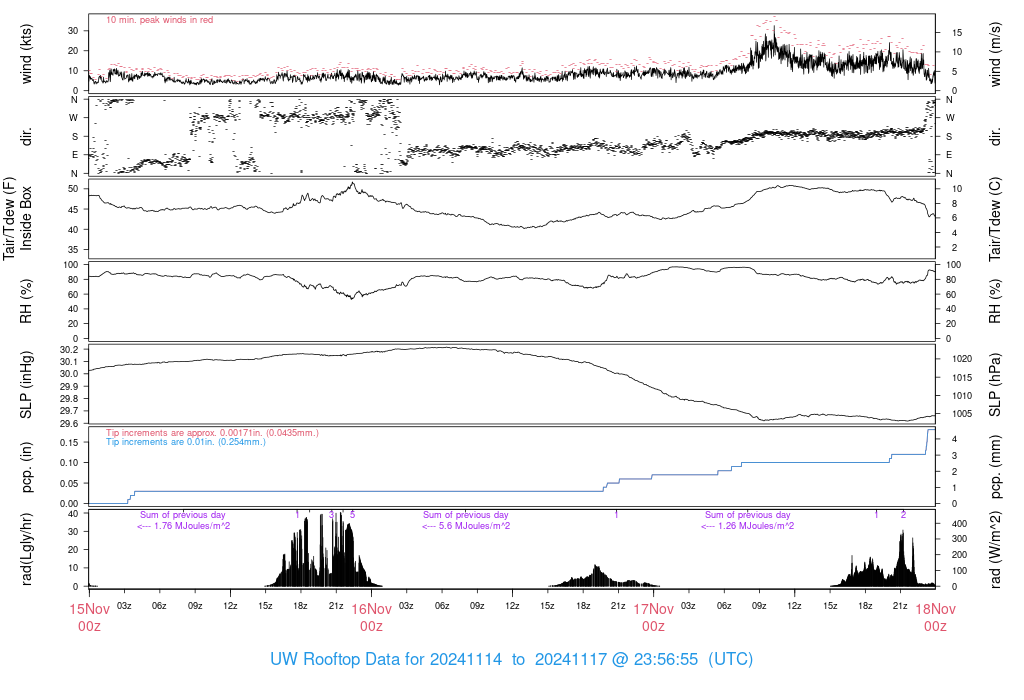Click the '0.15' tick on the precipitation axis

[69, 443]
